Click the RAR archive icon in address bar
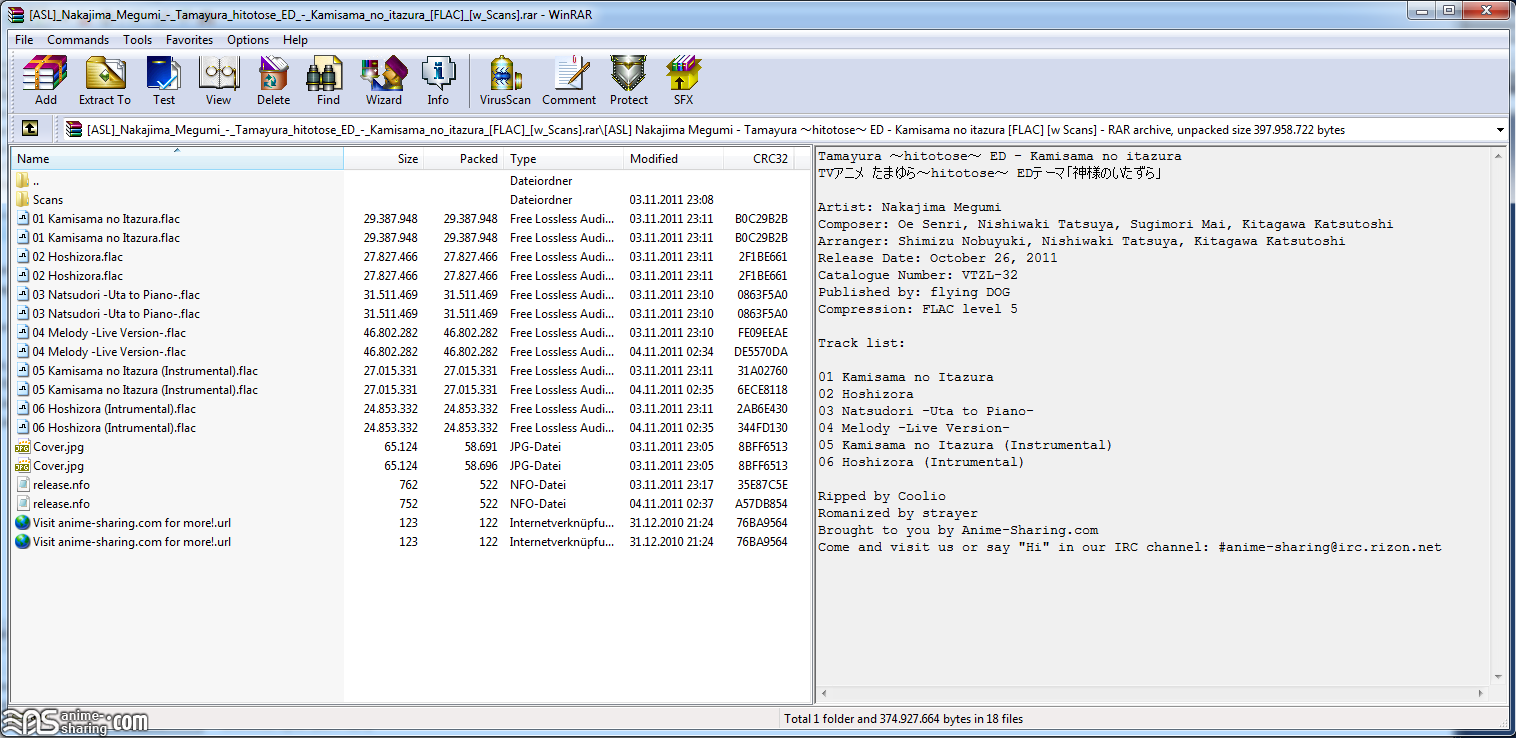The width and height of the screenshot is (1516, 738). pos(74,129)
